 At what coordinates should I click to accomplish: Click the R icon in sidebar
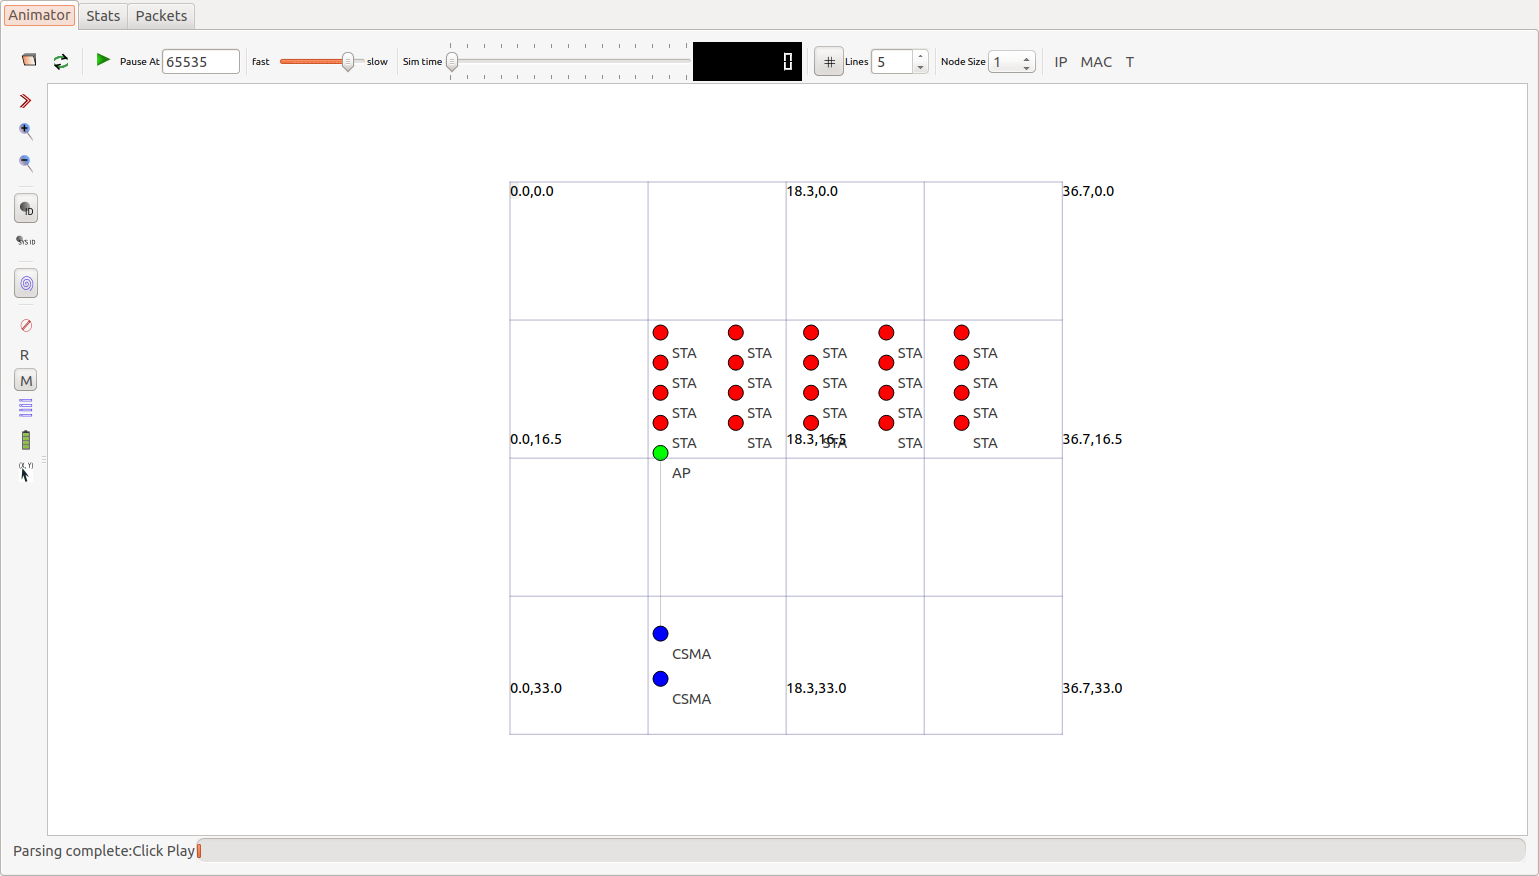[25, 355]
